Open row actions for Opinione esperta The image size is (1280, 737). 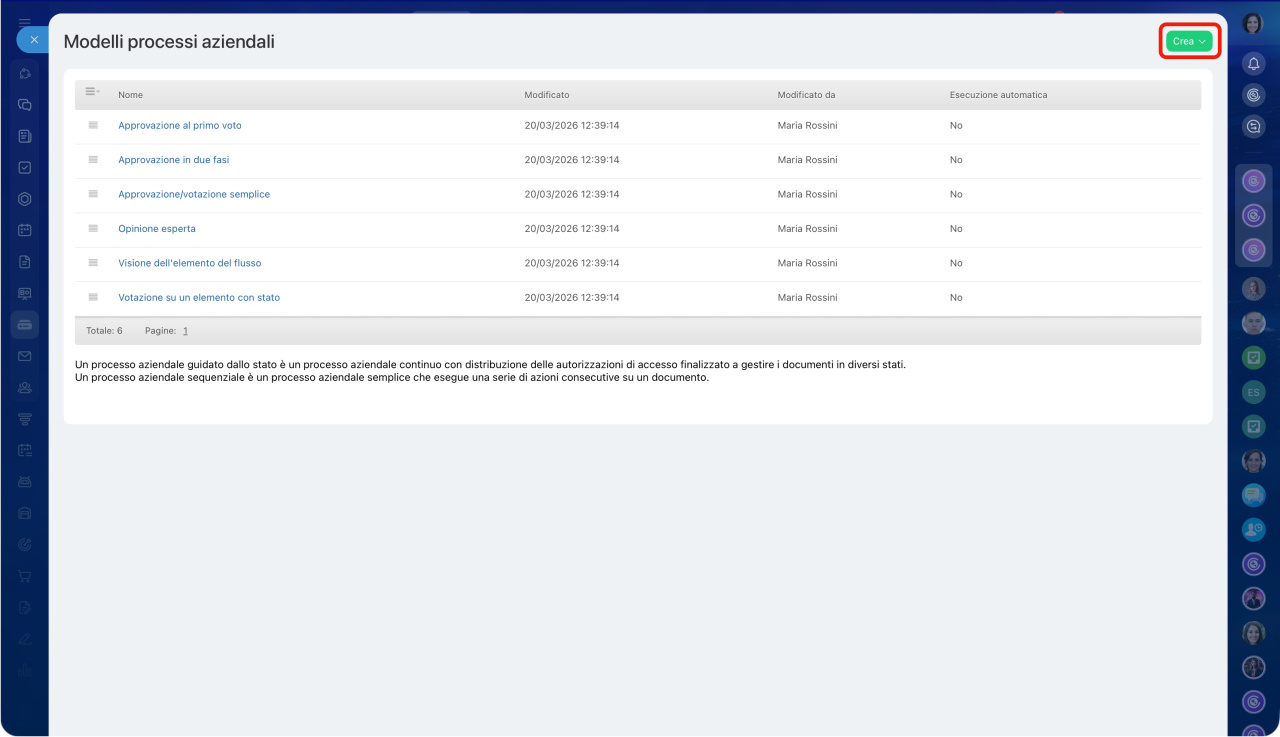pos(93,228)
